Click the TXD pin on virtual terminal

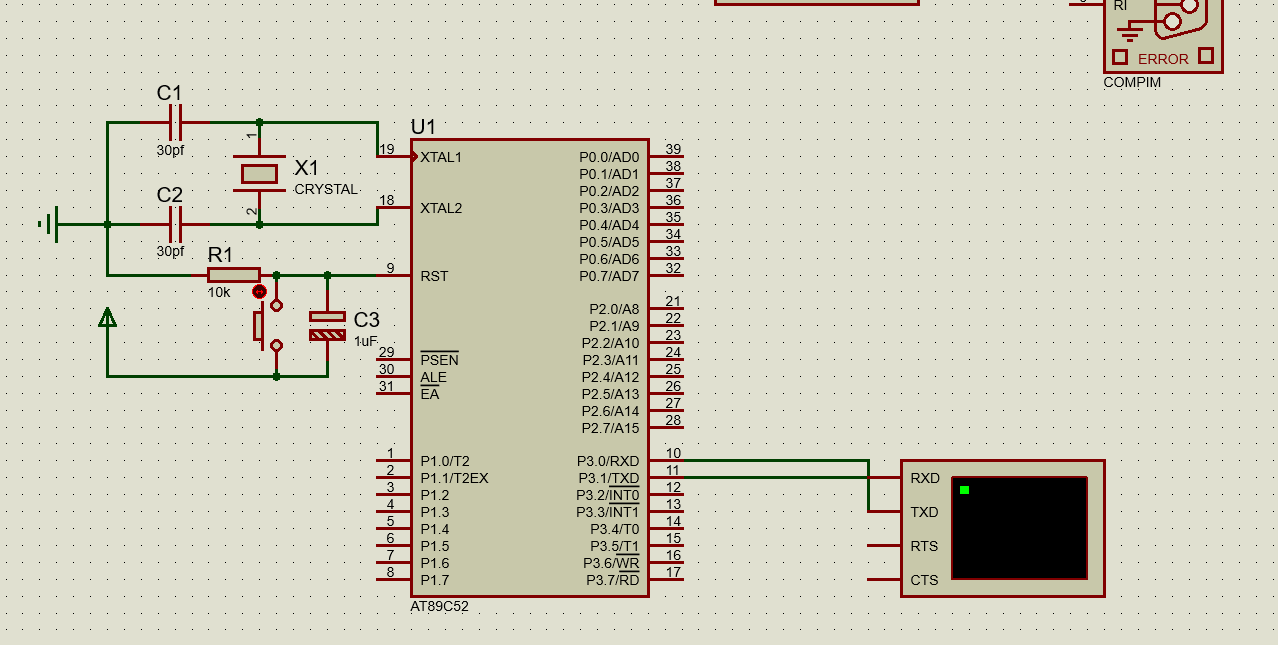(924, 512)
